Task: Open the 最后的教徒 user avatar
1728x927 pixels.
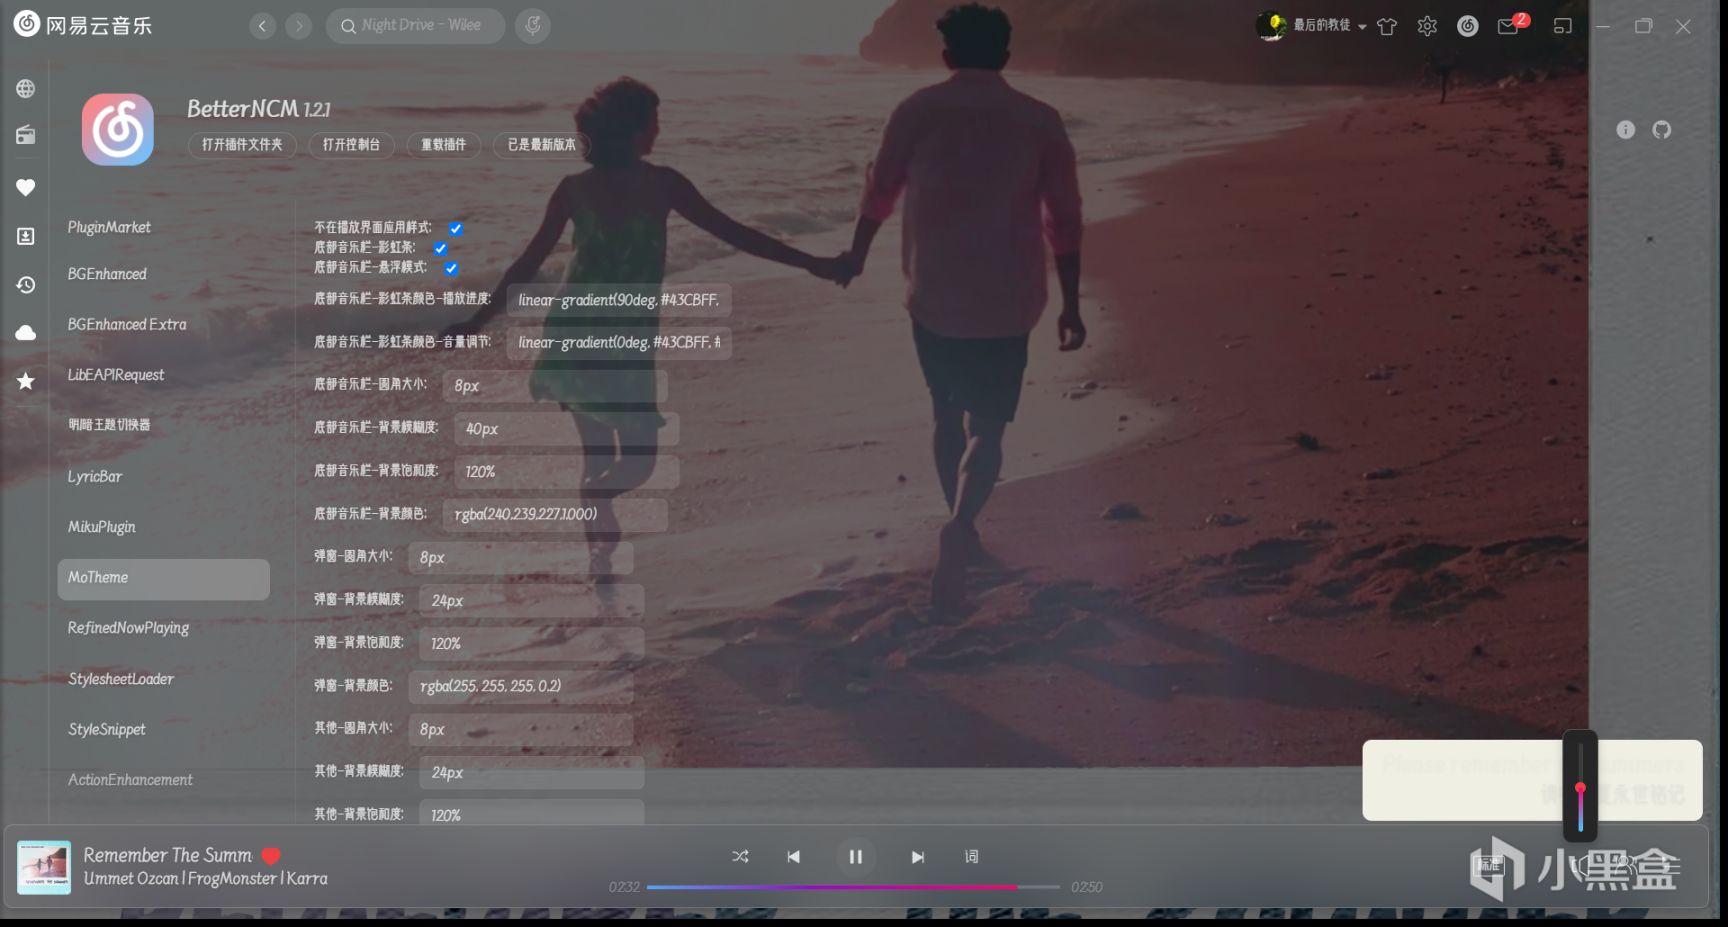Action: click(x=1272, y=26)
